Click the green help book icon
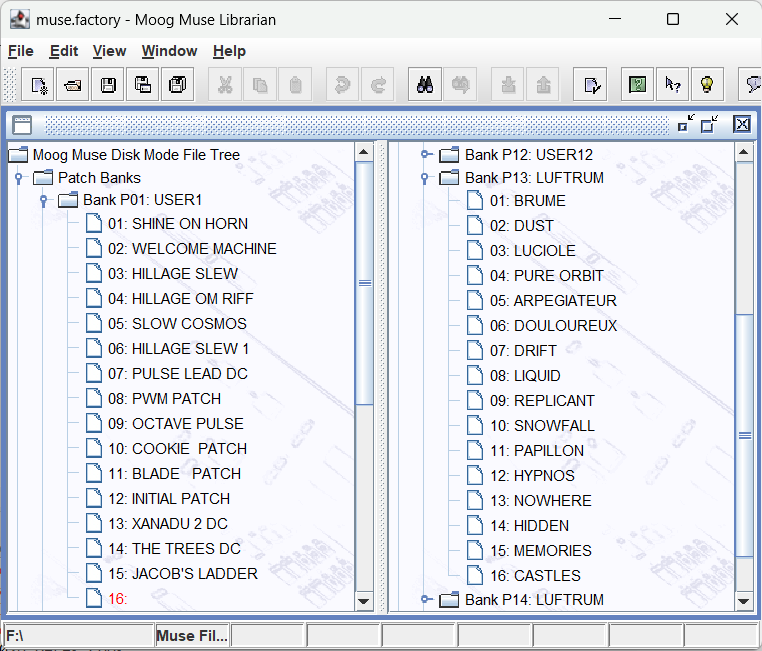This screenshot has width=762, height=651. click(637, 85)
